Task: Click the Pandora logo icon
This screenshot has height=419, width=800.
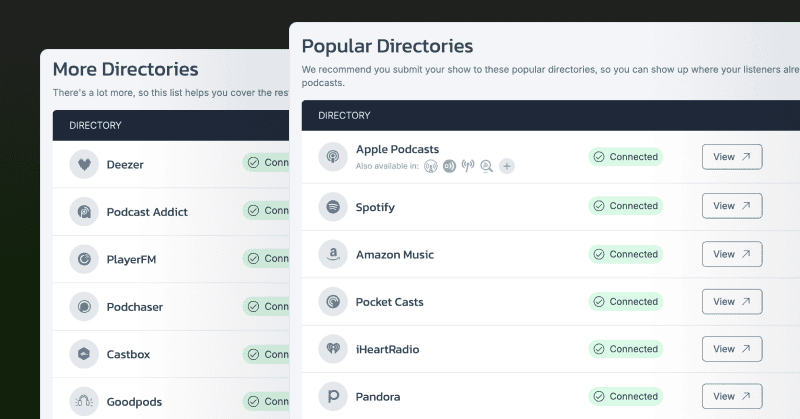Action: [333, 397]
